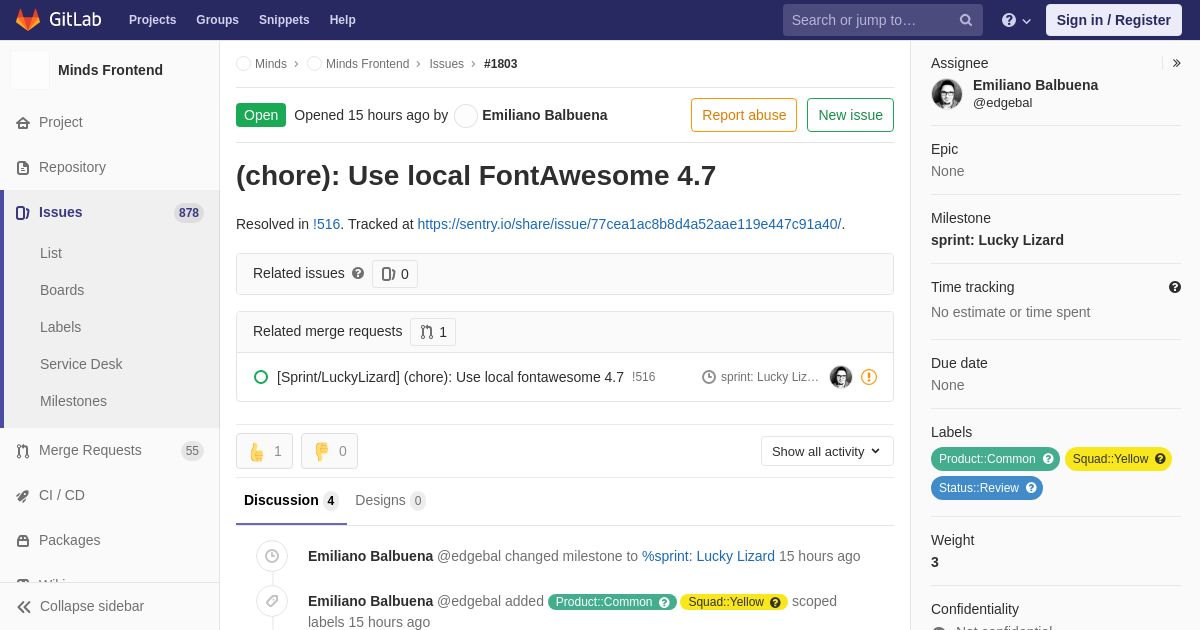Click the orange pipeline warning icon

pos(869,377)
